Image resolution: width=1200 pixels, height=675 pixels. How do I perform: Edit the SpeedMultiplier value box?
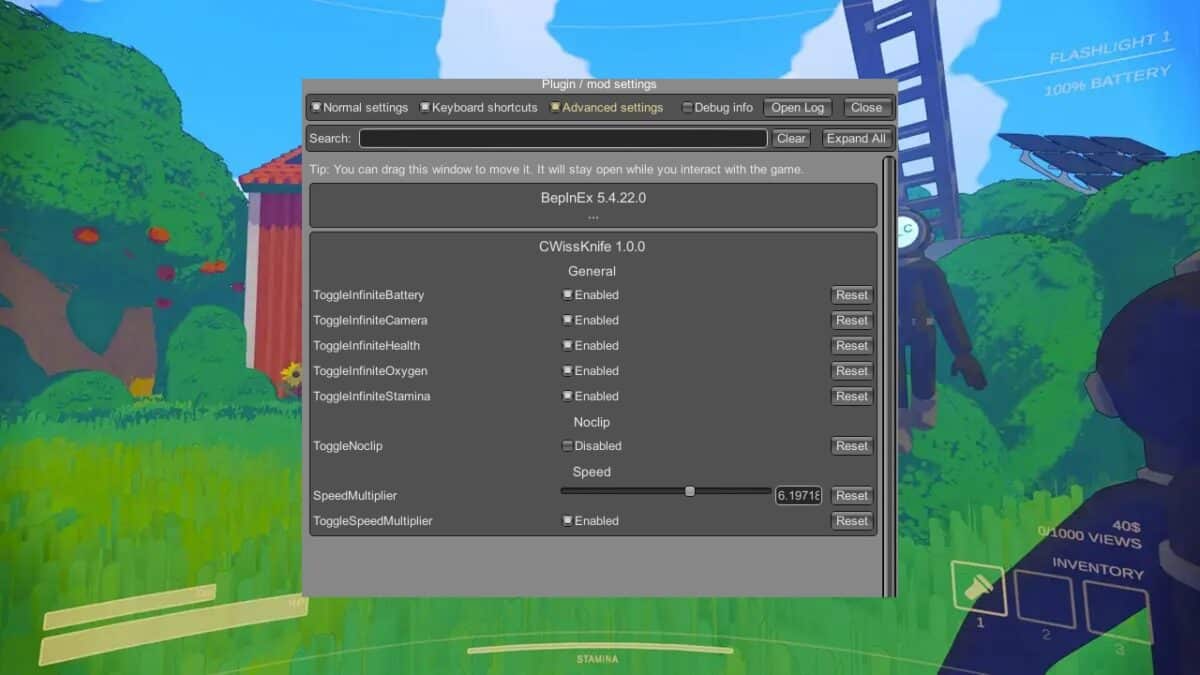(x=798, y=495)
